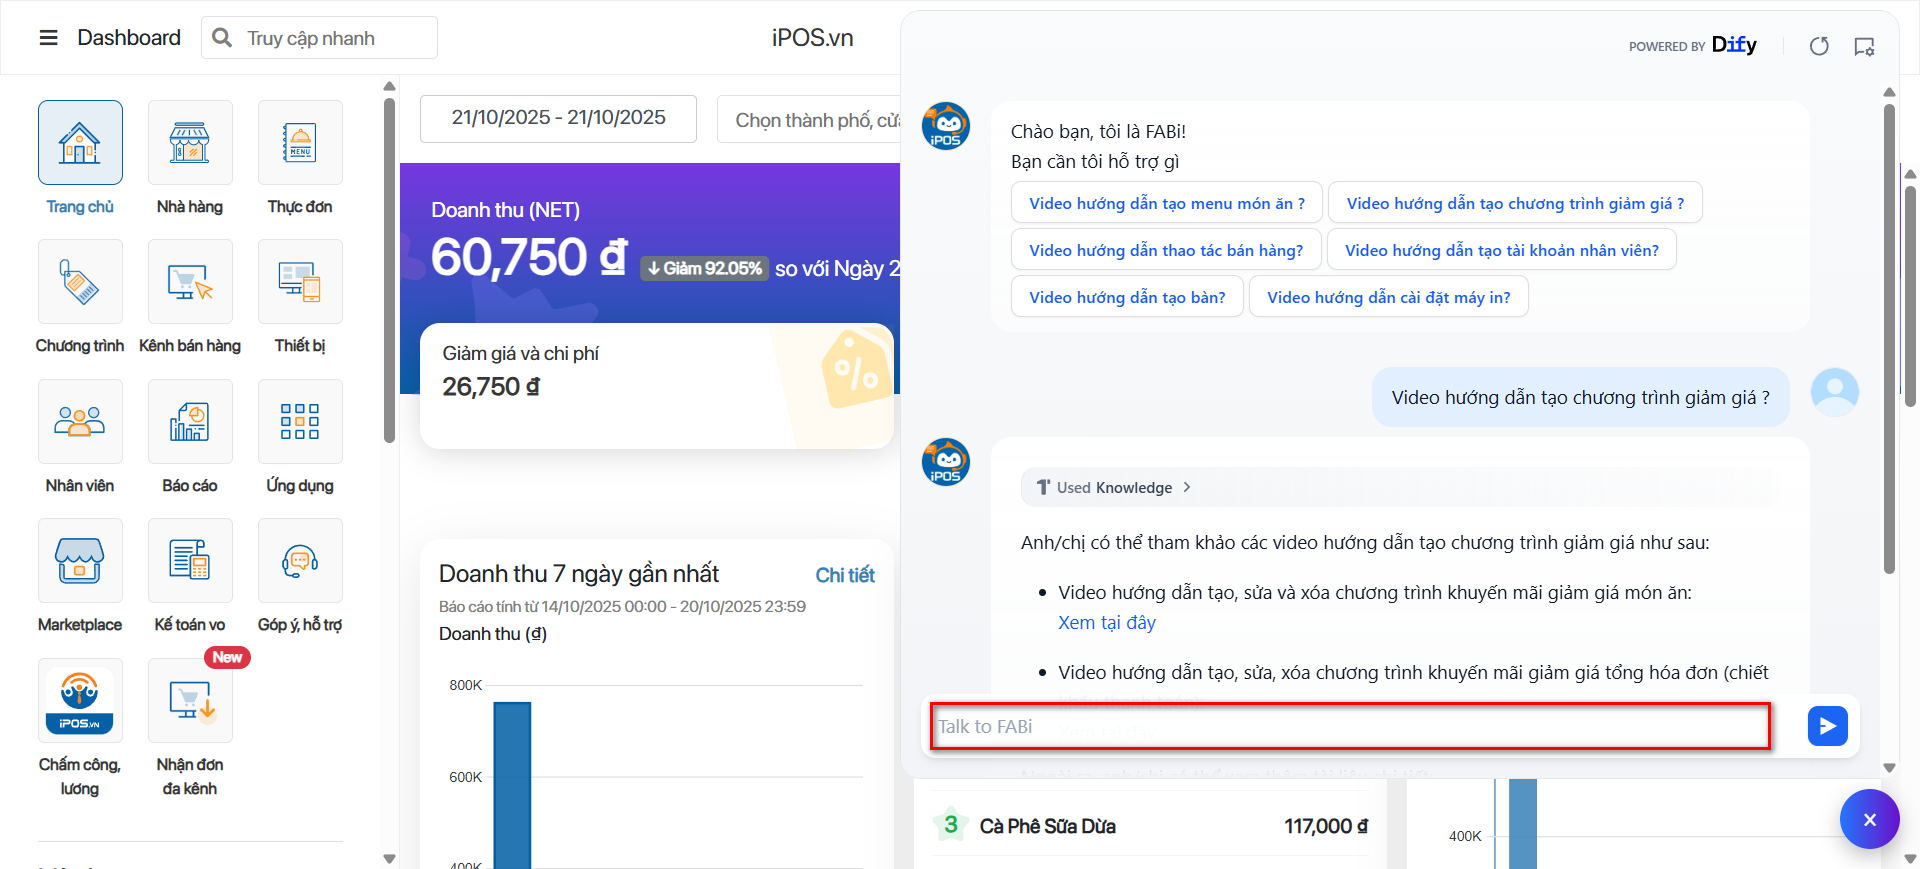Close the floating chat widget

point(1869,819)
